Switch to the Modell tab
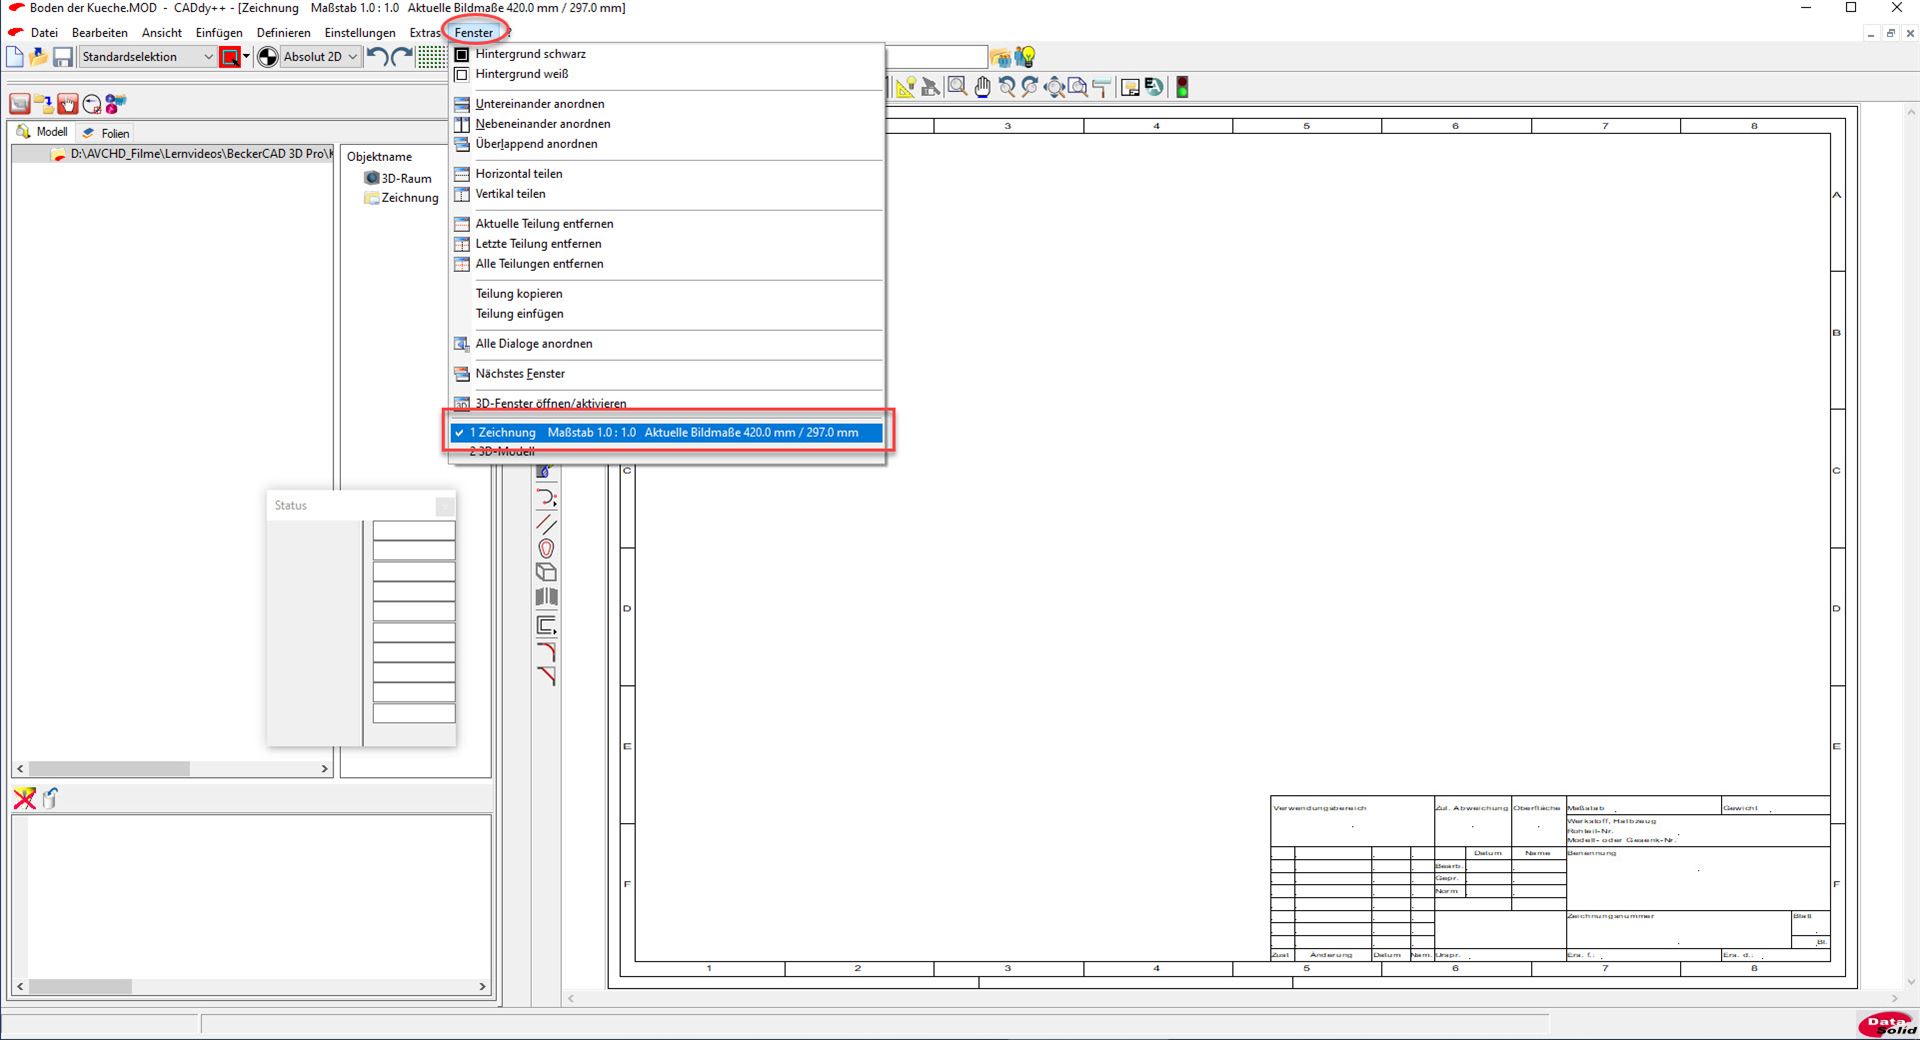1920x1040 pixels. pos(42,132)
